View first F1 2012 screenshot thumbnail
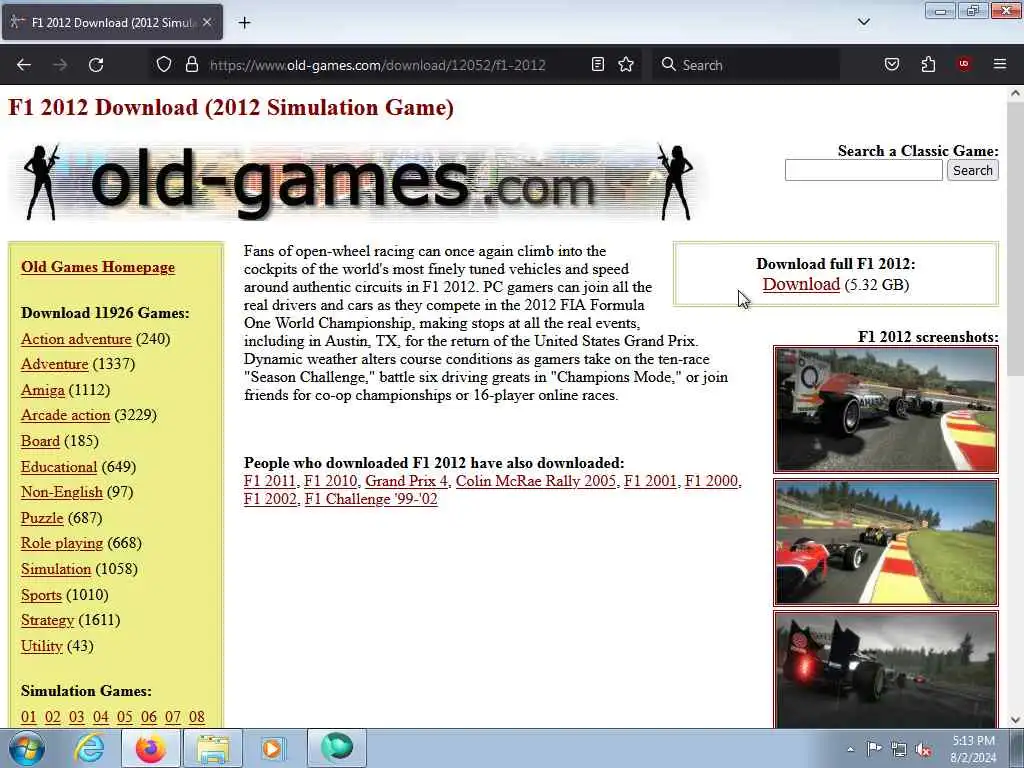The height and width of the screenshot is (768, 1024). pyautogui.click(x=886, y=409)
